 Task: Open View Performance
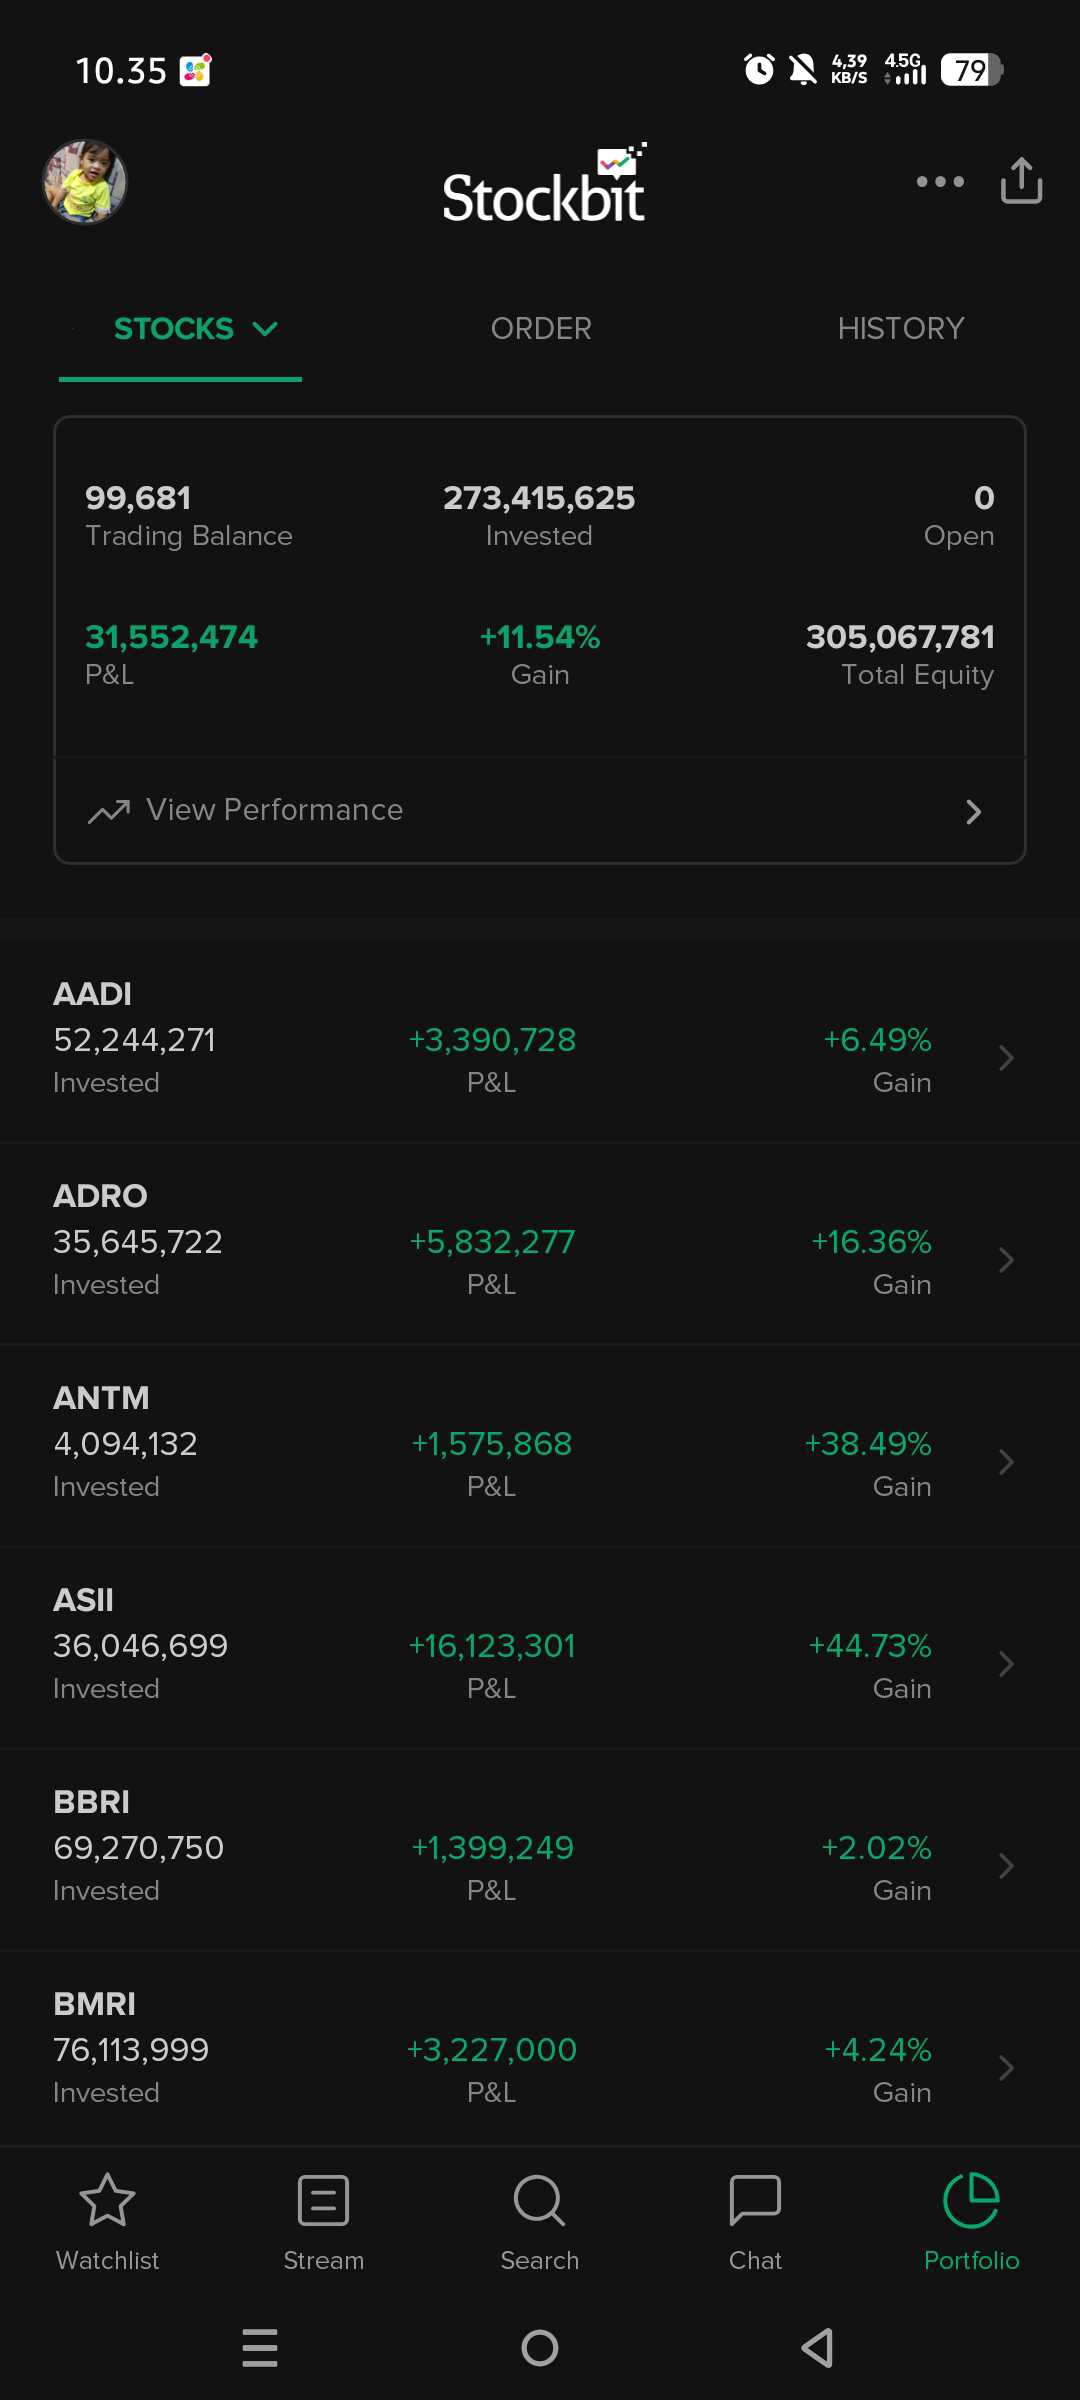(x=540, y=810)
